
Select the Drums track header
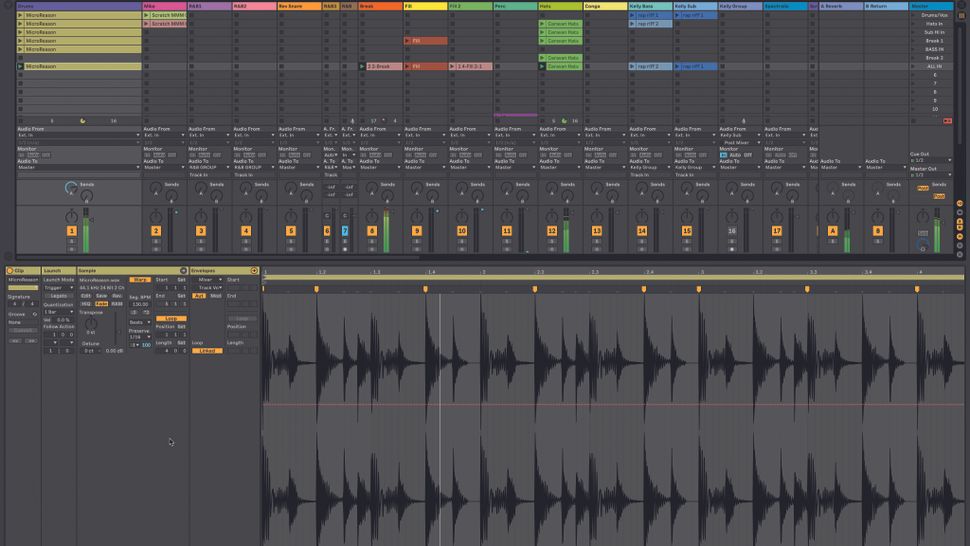[x=79, y=6]
